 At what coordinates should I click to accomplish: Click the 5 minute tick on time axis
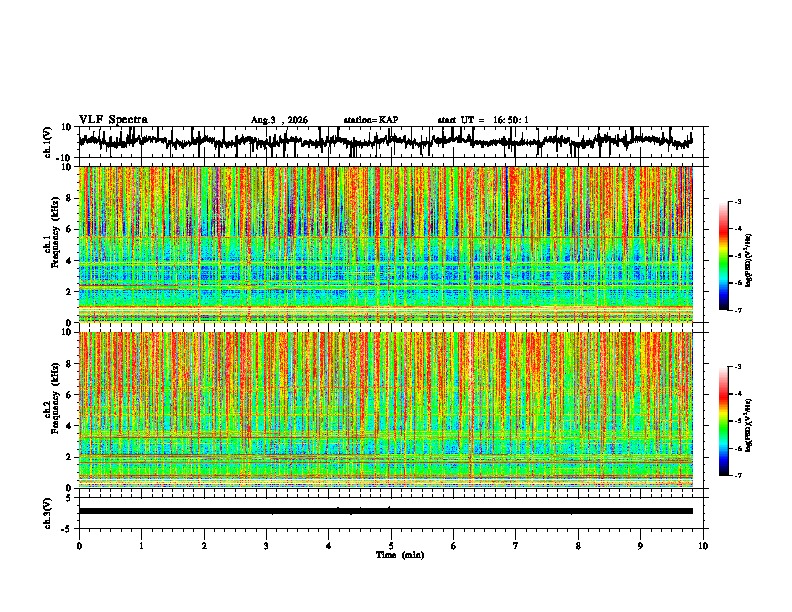[x=391, y=546]
